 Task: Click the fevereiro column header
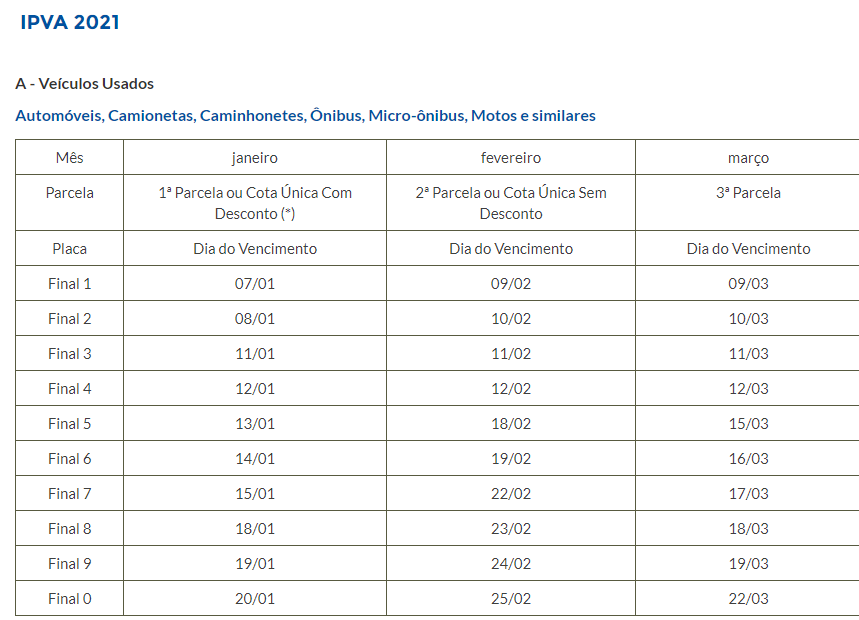pos(511,158)
